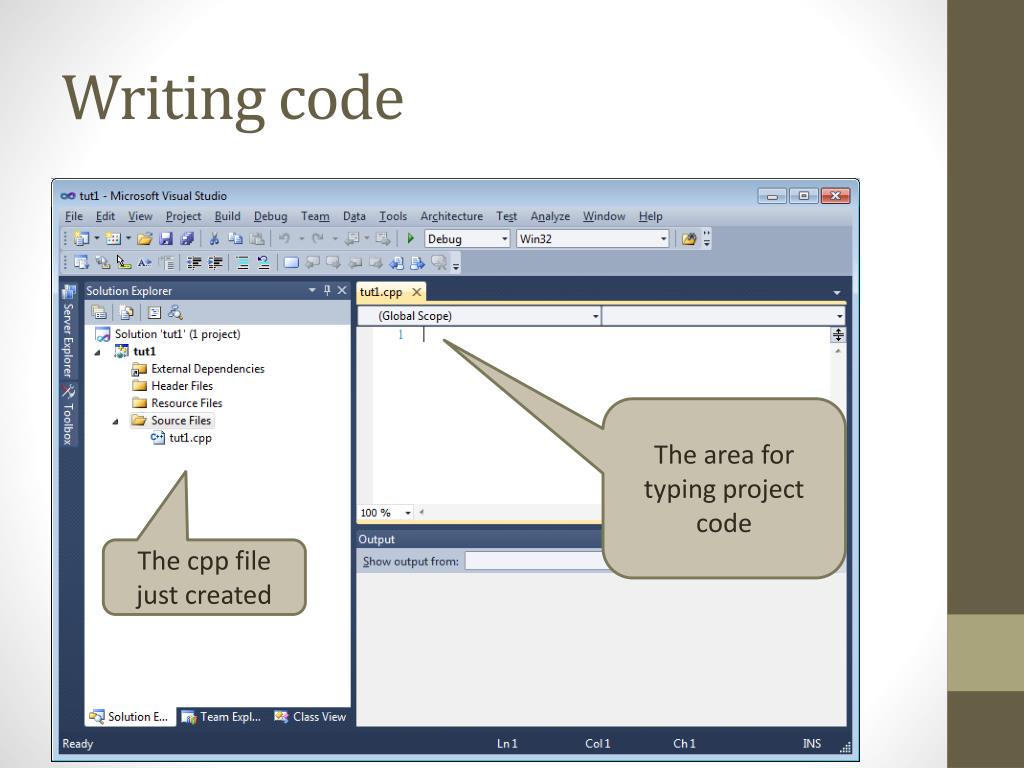Open the Window menu
Viewport: 1024px width, 768px height.
[x=604, y=216]
